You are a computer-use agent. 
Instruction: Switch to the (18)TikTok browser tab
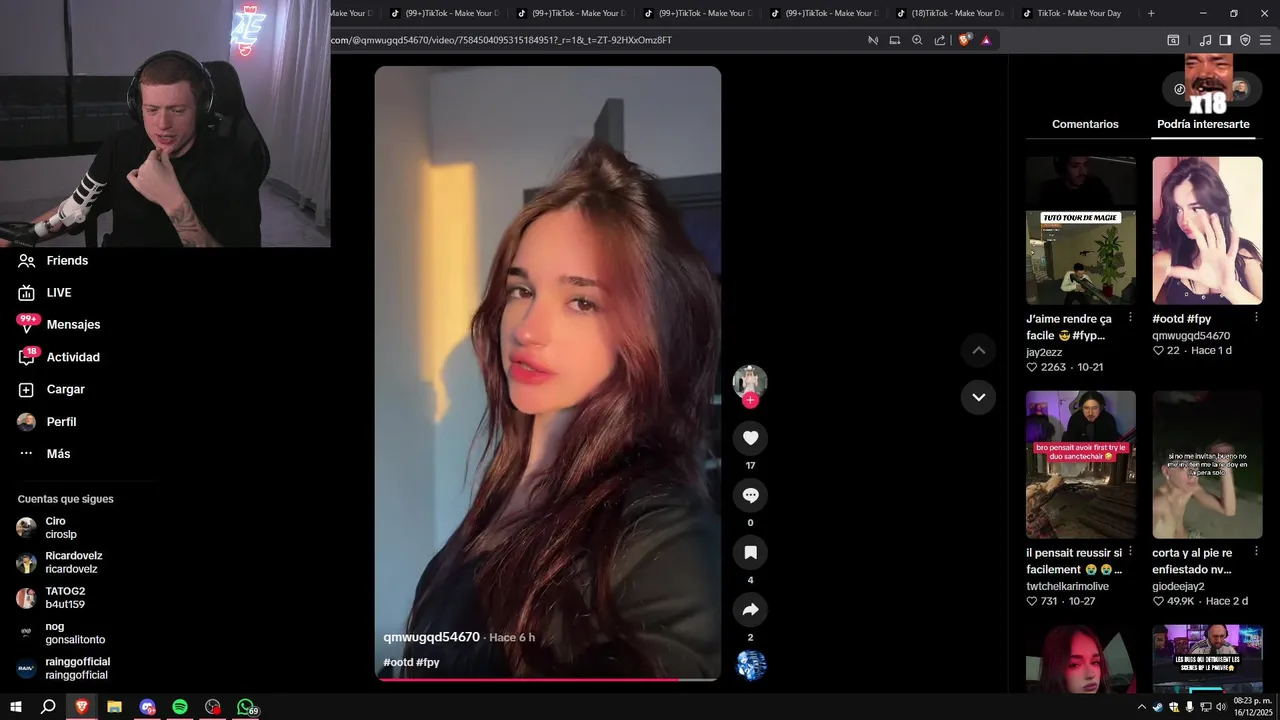click(x=950, y=13)
